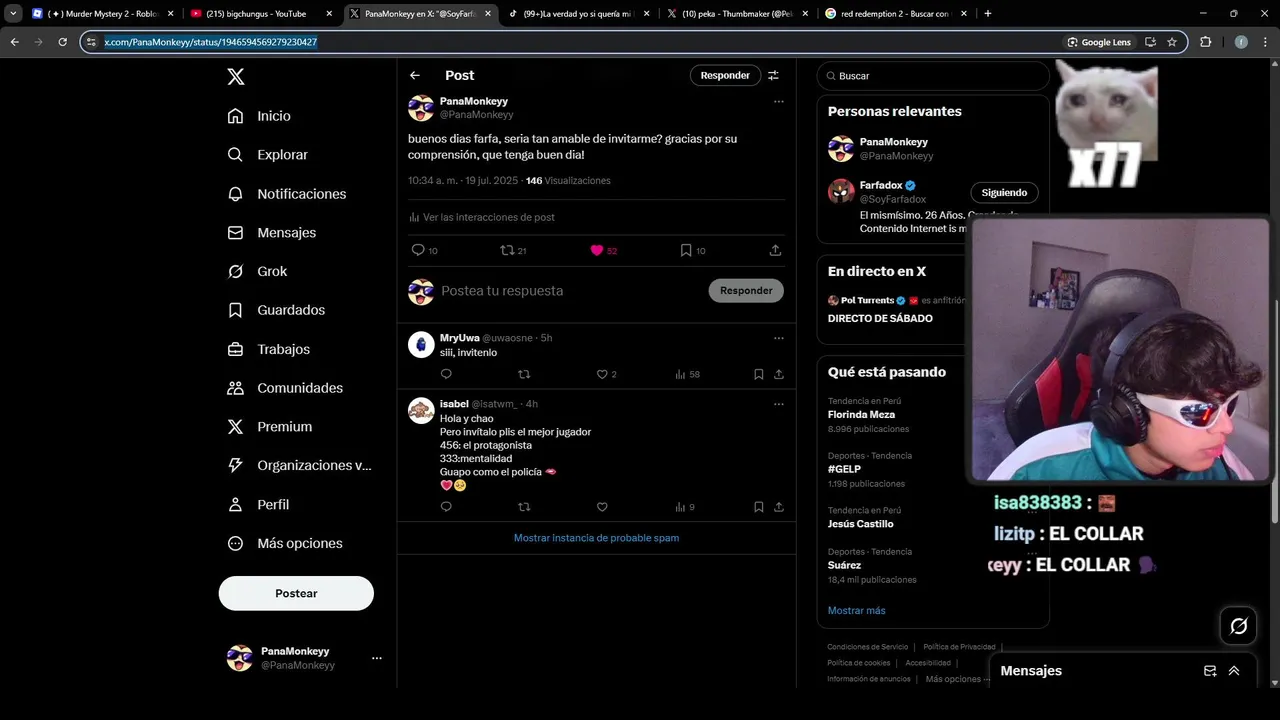Open Trabajos in sidebar

coord(268,349)
